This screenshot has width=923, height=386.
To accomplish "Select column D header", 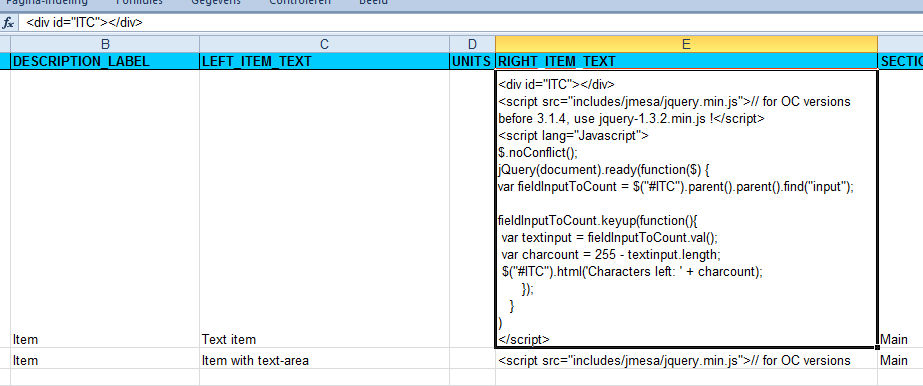I will tap(472, 44).
